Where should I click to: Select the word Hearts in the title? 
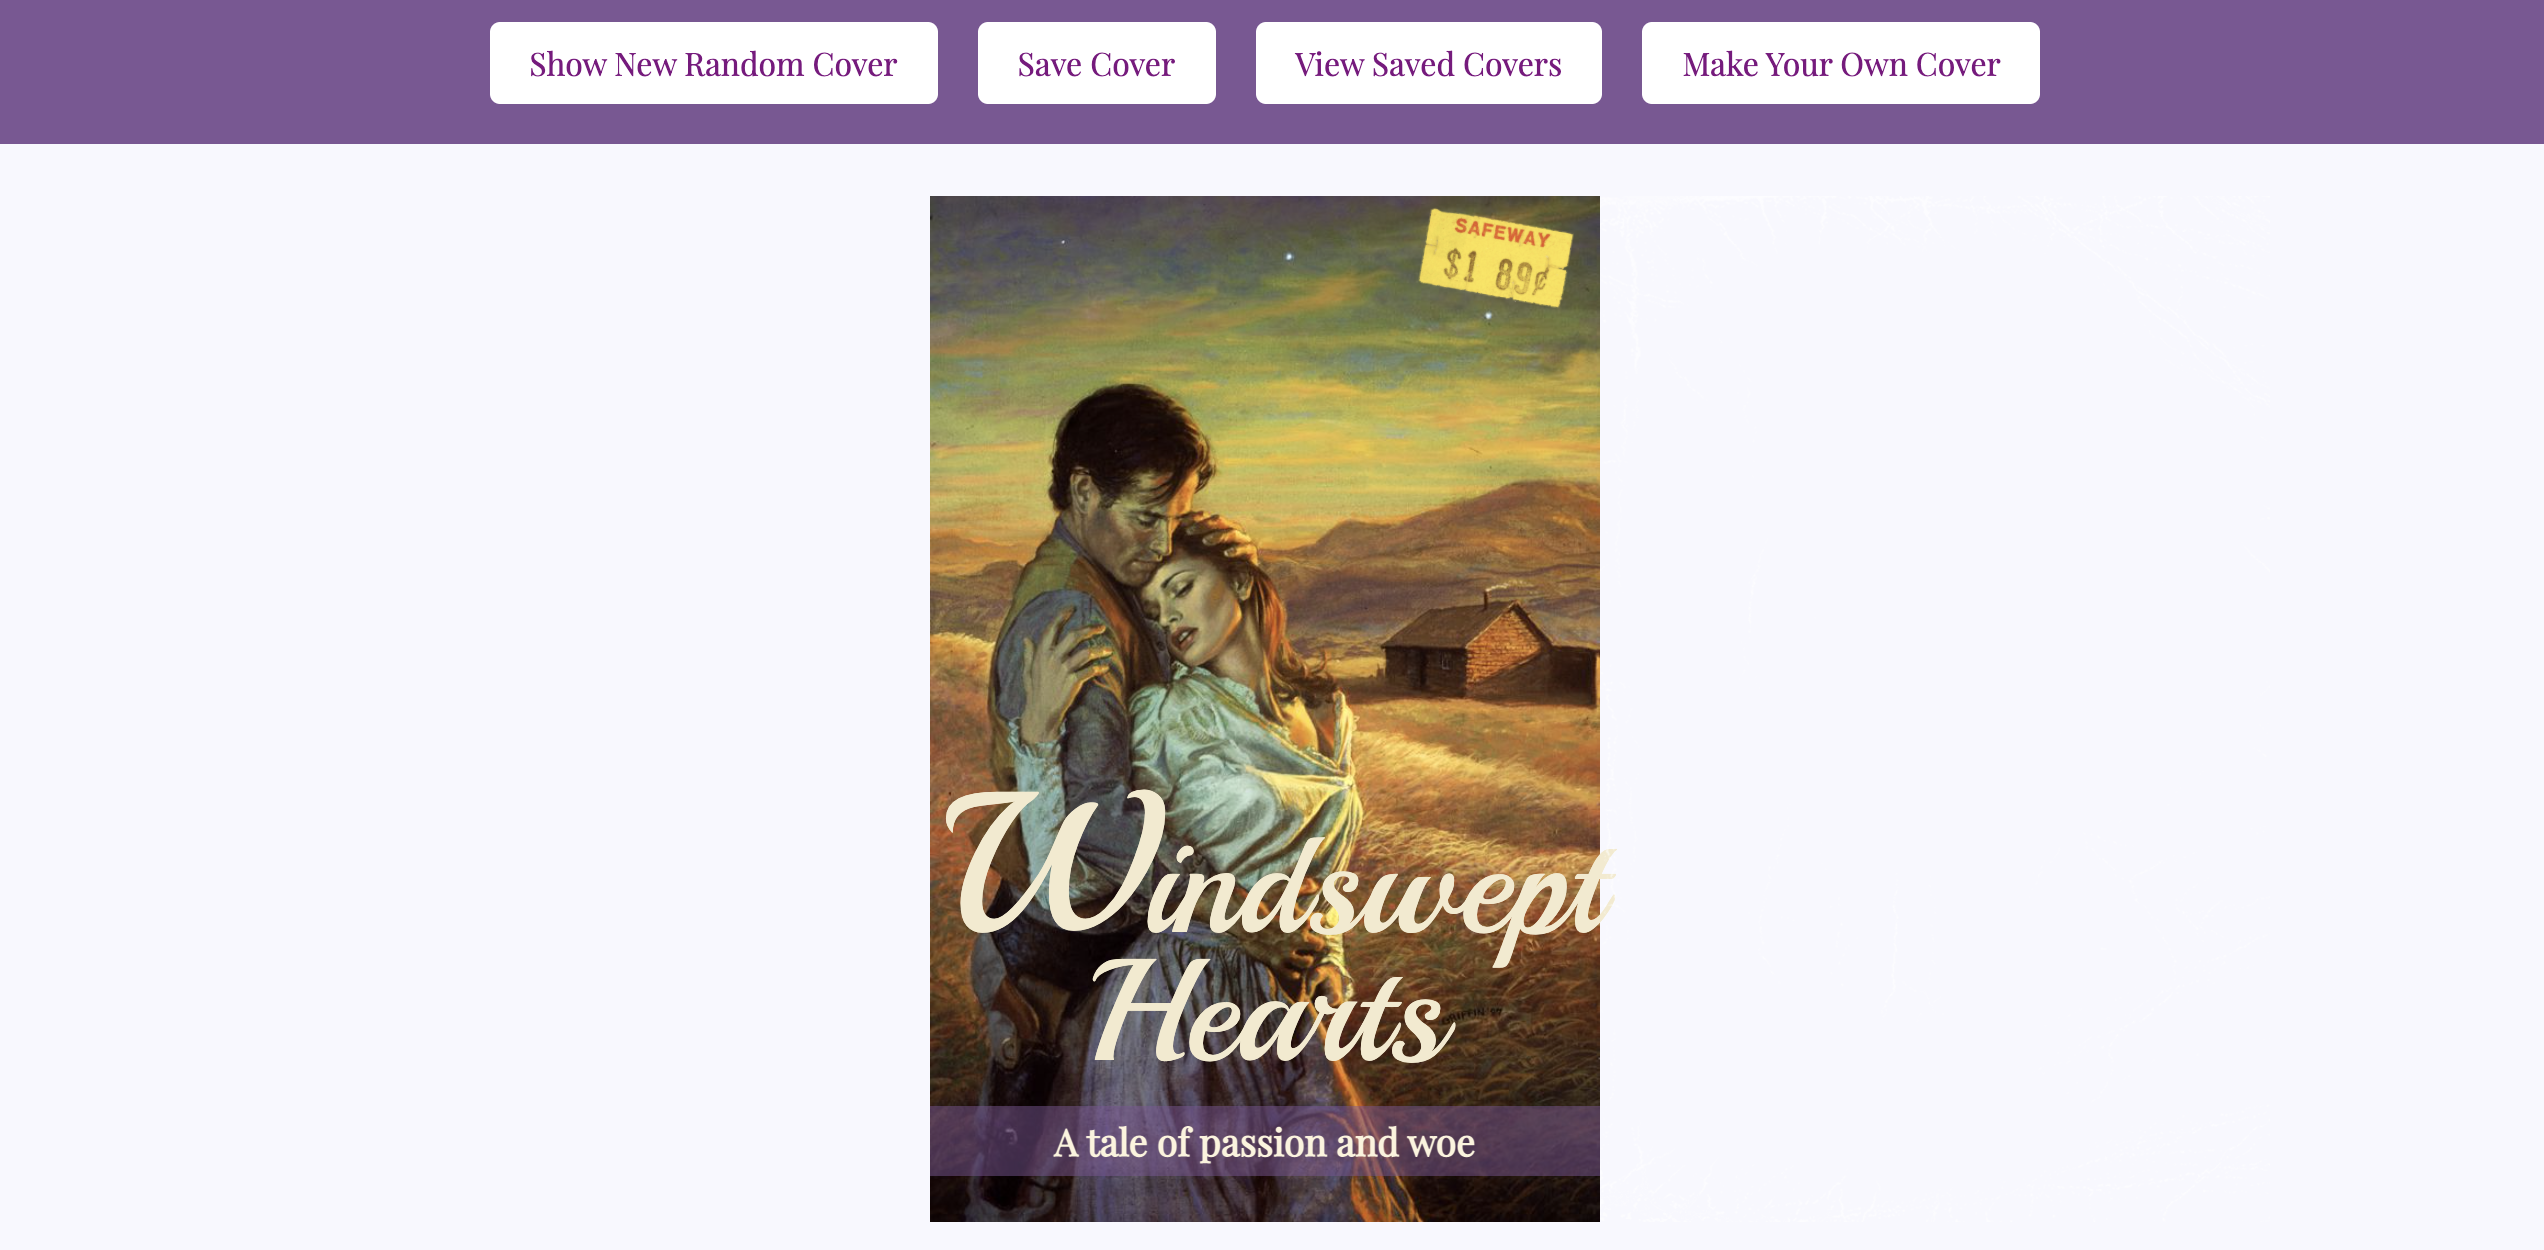[1272, 1012]
